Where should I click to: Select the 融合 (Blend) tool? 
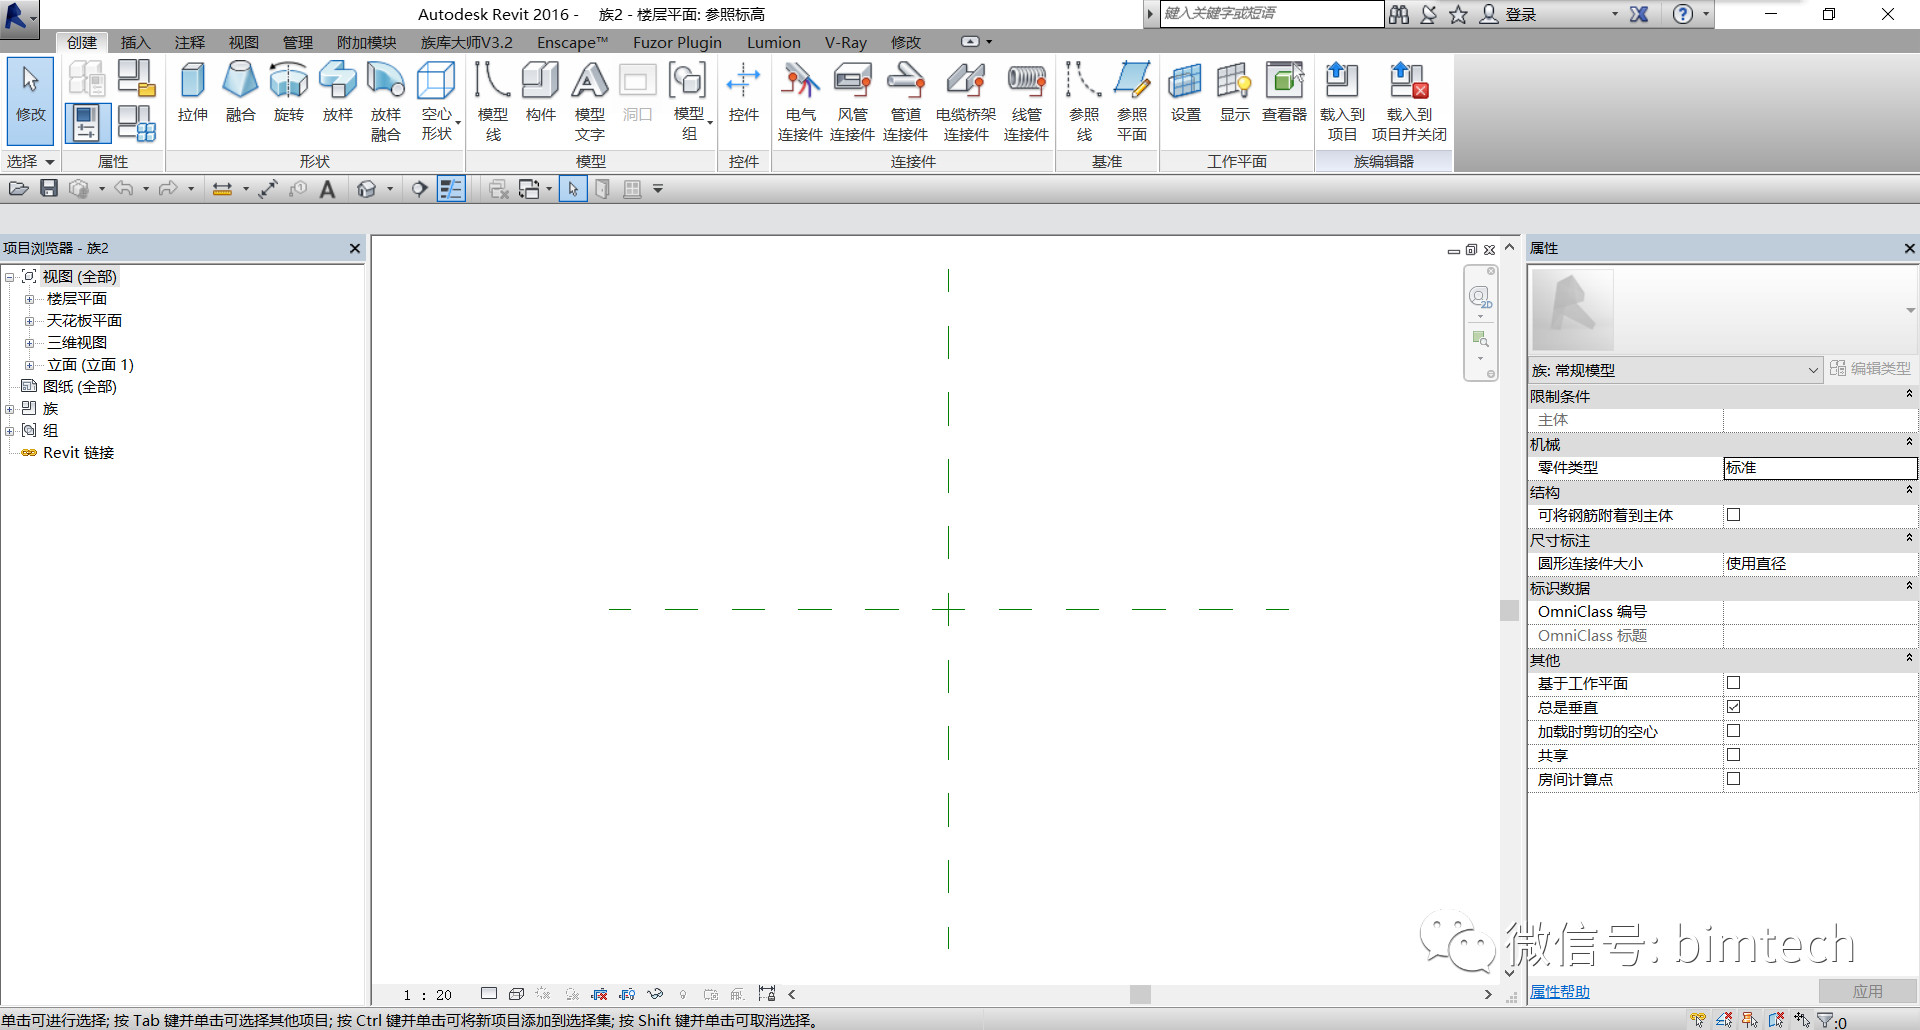(240, 91)
